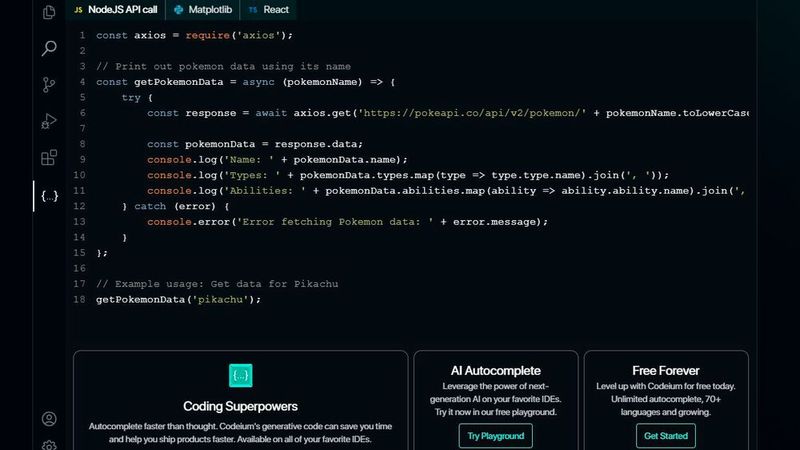Click the 'try {' line 5
Screen dimensions: 800x450
(137, 97)
